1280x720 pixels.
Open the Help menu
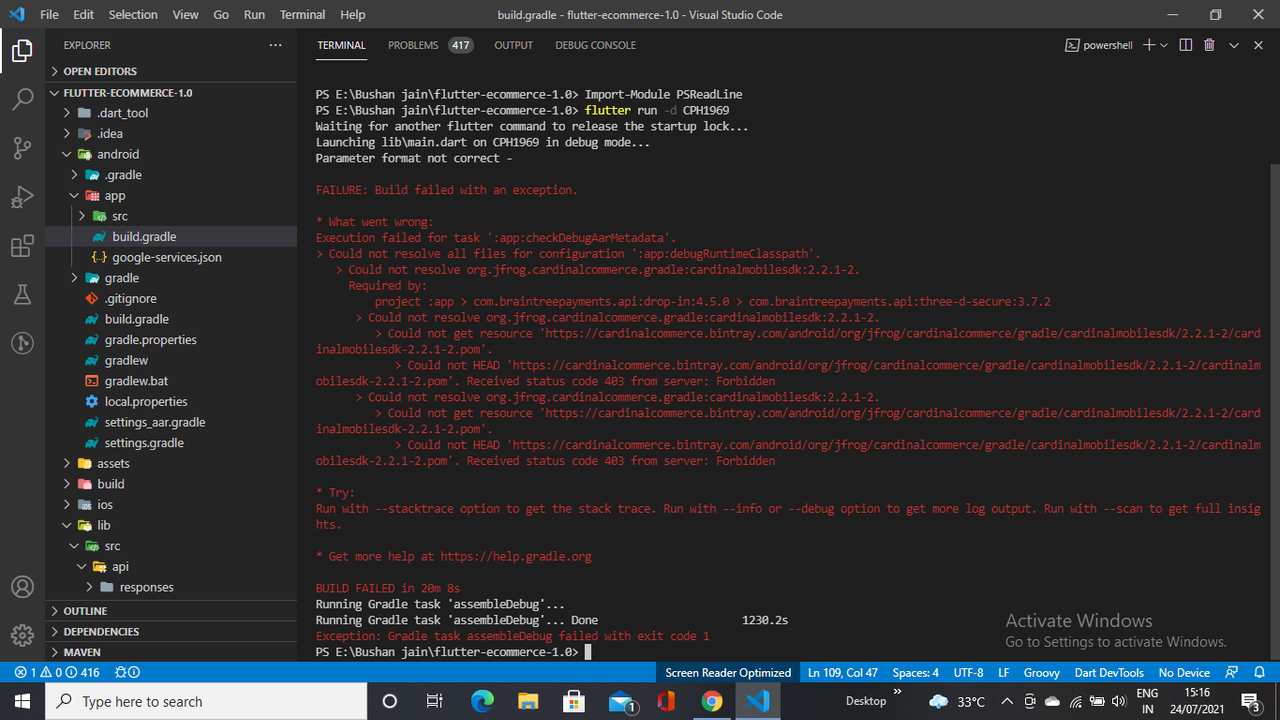[x=352, y=15]
